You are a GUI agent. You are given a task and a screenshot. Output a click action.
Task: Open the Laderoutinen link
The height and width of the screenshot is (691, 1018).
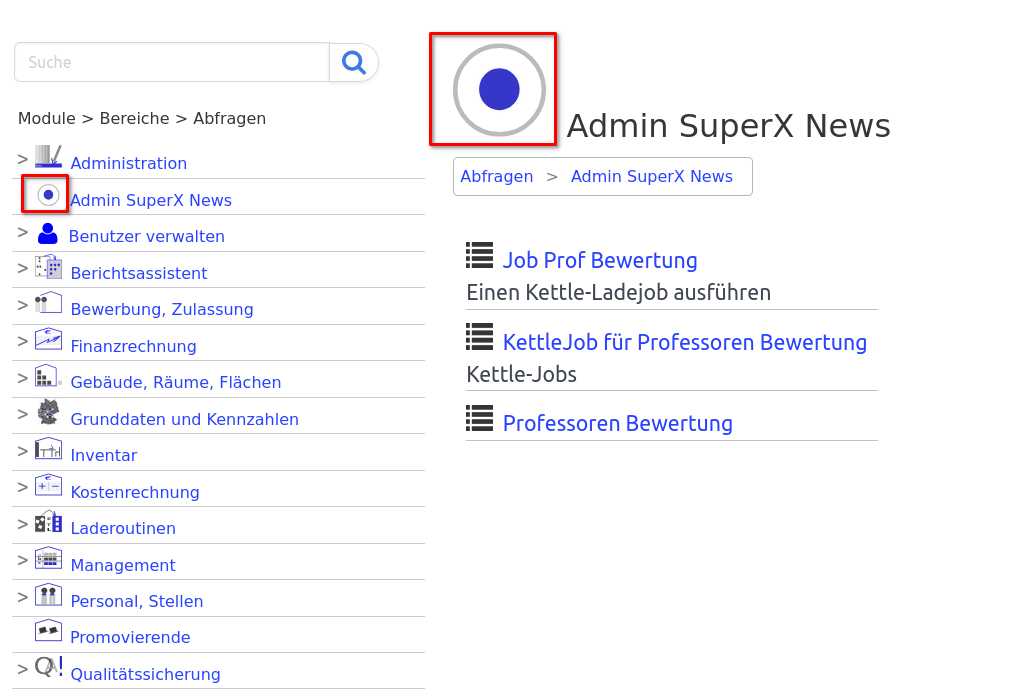pyautogui.click(x=123, y=529)
